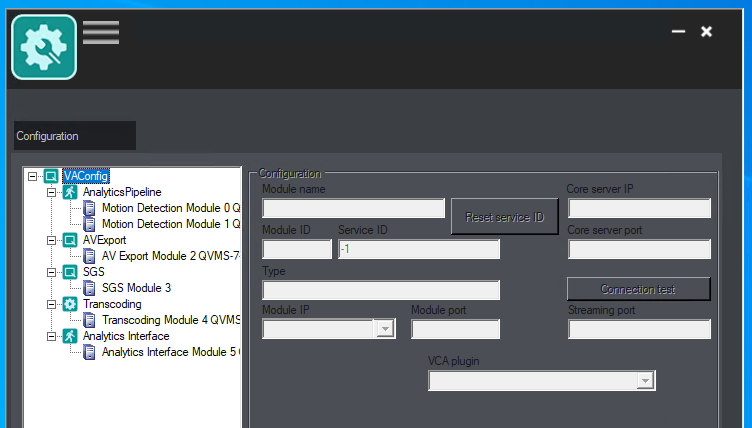Open the hamburger menu icon

coord(101,32)
